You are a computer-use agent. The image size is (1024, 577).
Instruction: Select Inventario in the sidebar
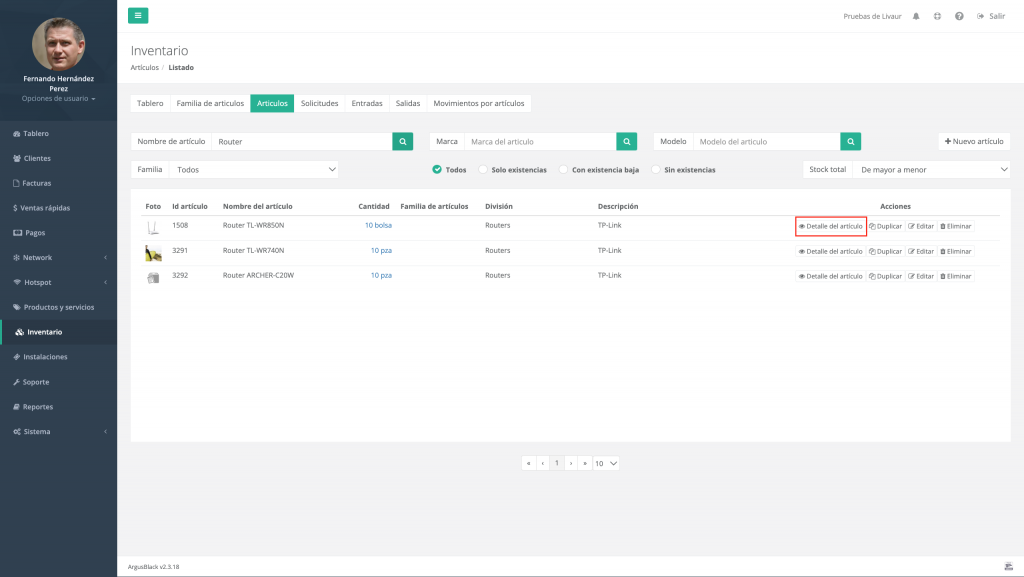point(59,332)
